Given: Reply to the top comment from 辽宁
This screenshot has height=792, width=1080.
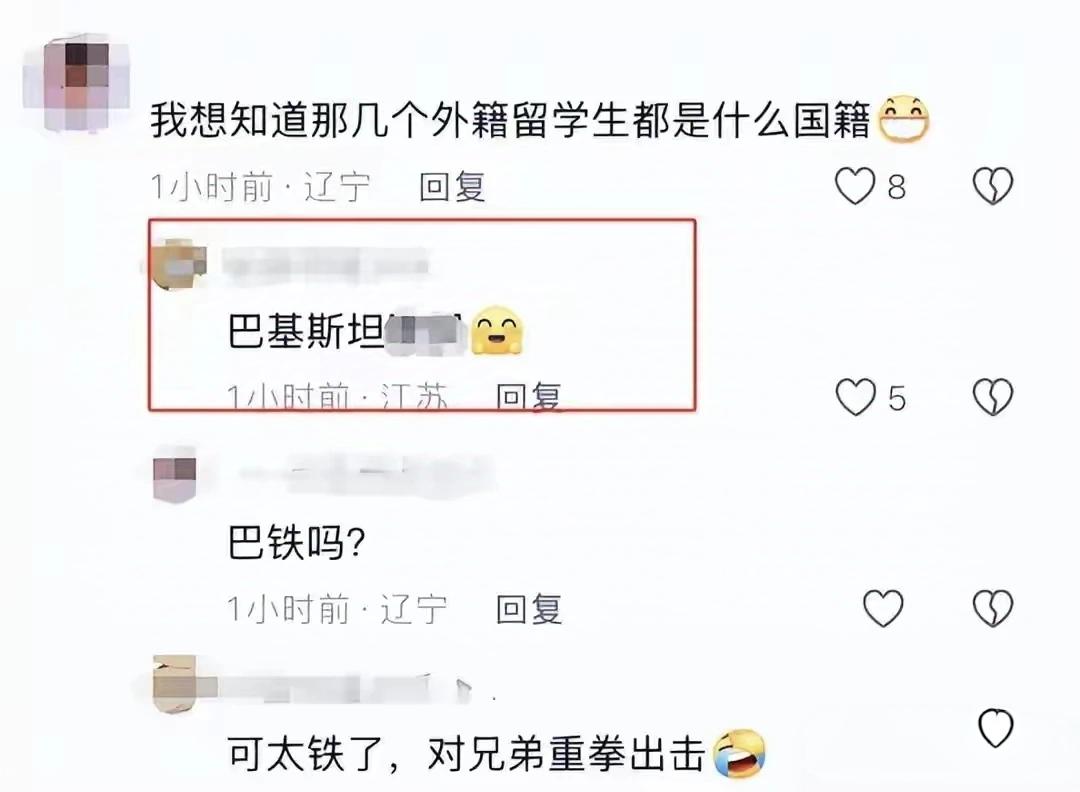Looking at the screenshot, I should [453, 187].
